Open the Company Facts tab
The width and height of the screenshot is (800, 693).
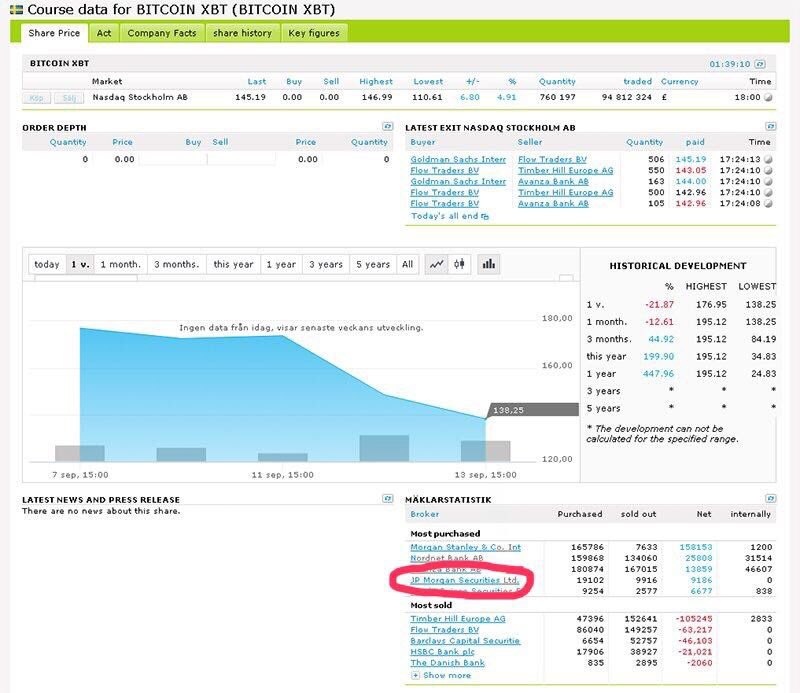161,33
